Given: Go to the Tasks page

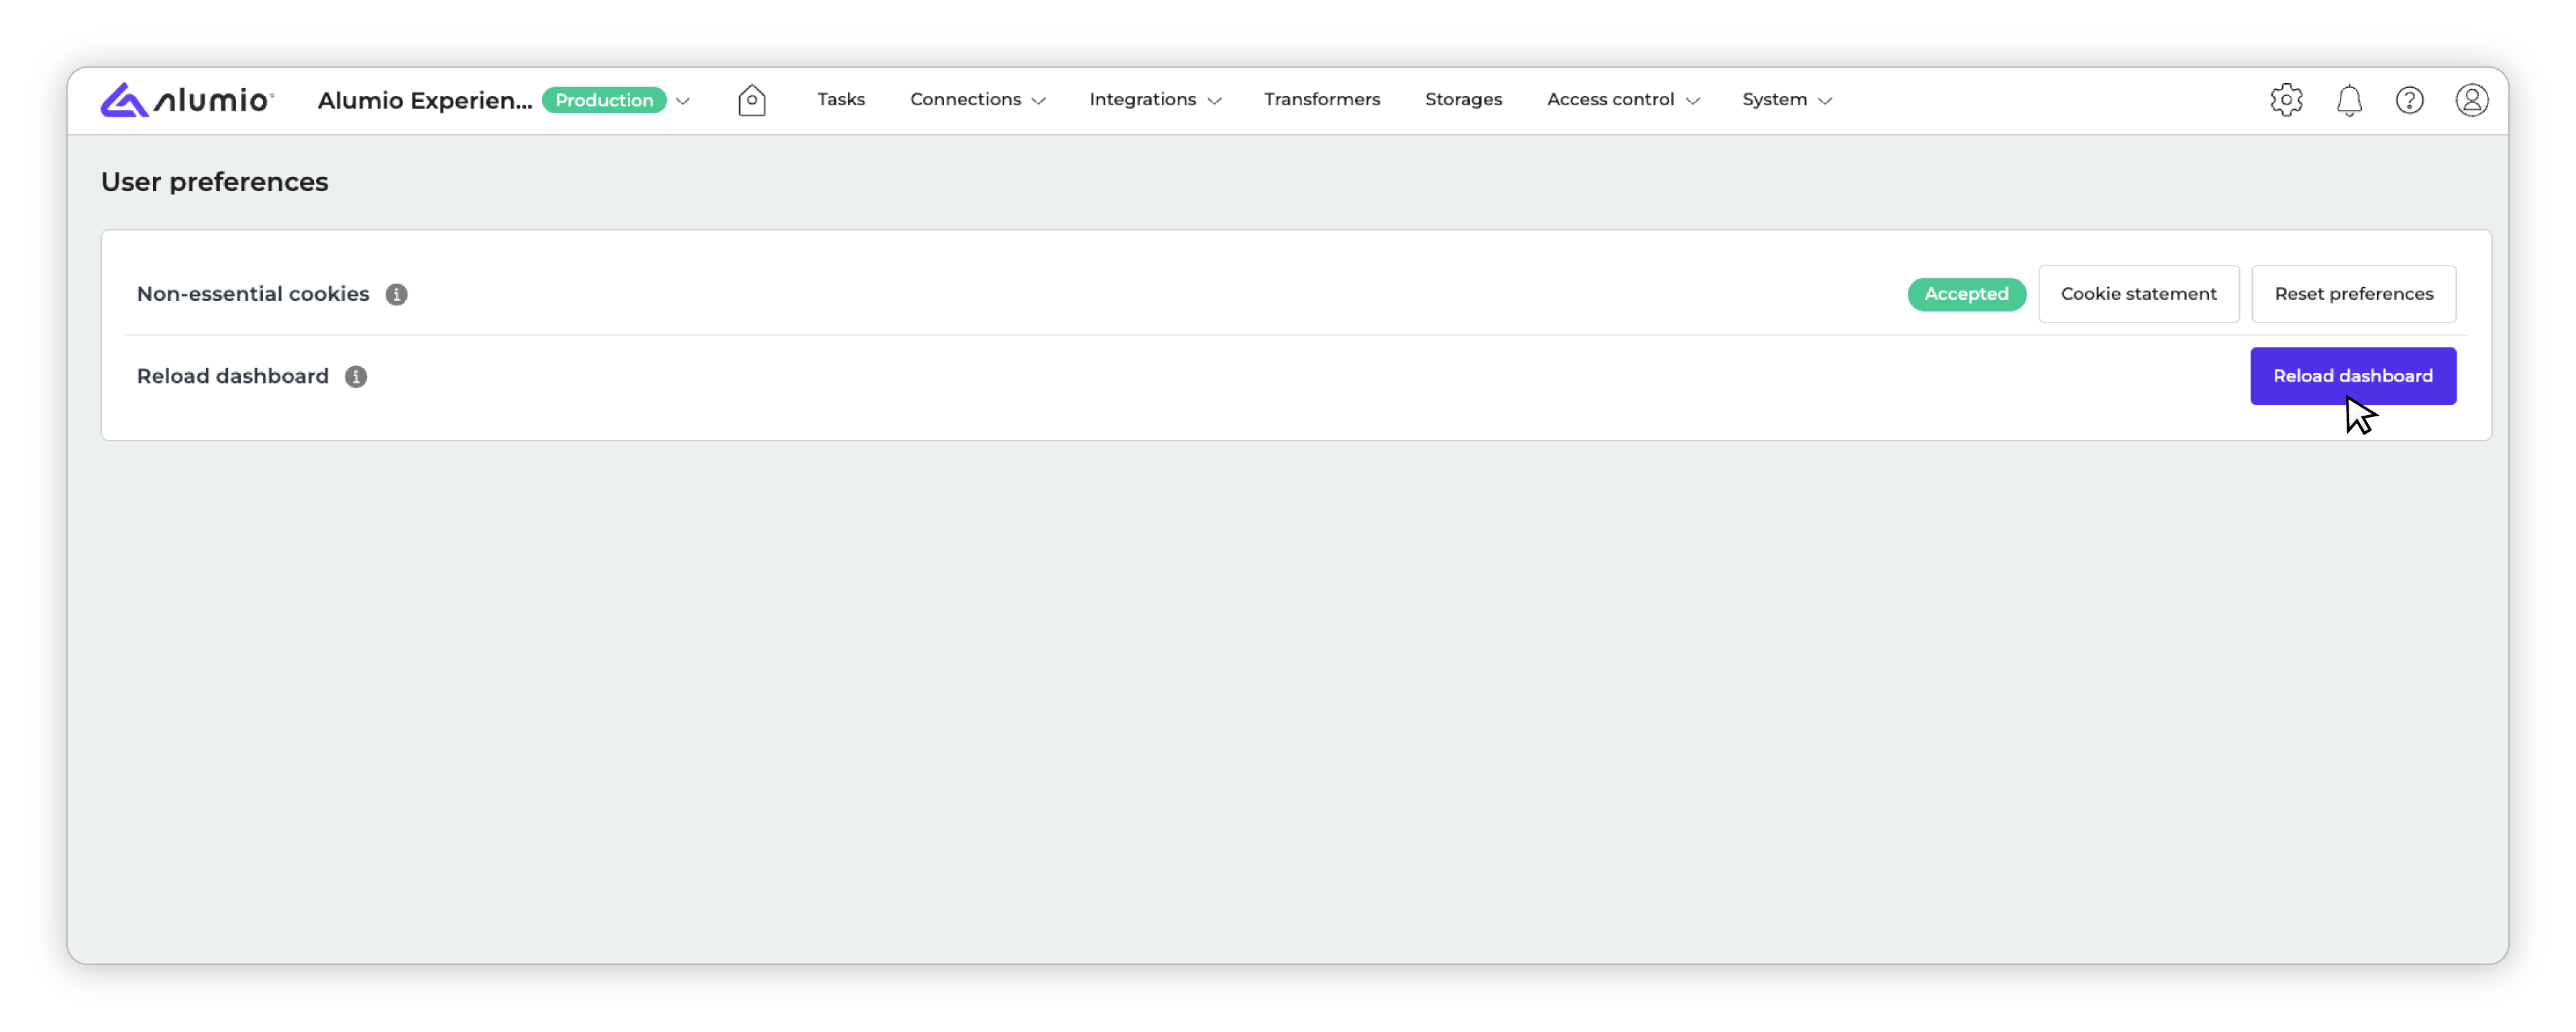Looking at the screenshot, I should point(840,99).
